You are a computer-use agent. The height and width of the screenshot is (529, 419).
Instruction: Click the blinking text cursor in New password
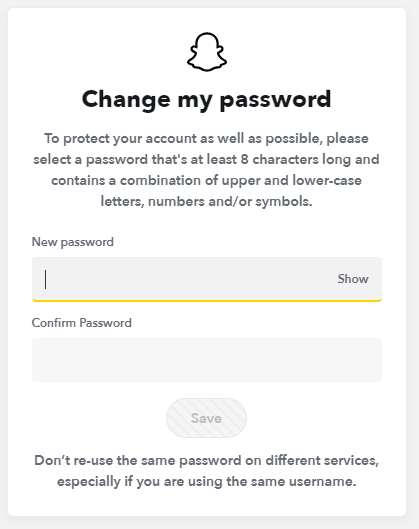pyautogui.click(x=46, y=279)
